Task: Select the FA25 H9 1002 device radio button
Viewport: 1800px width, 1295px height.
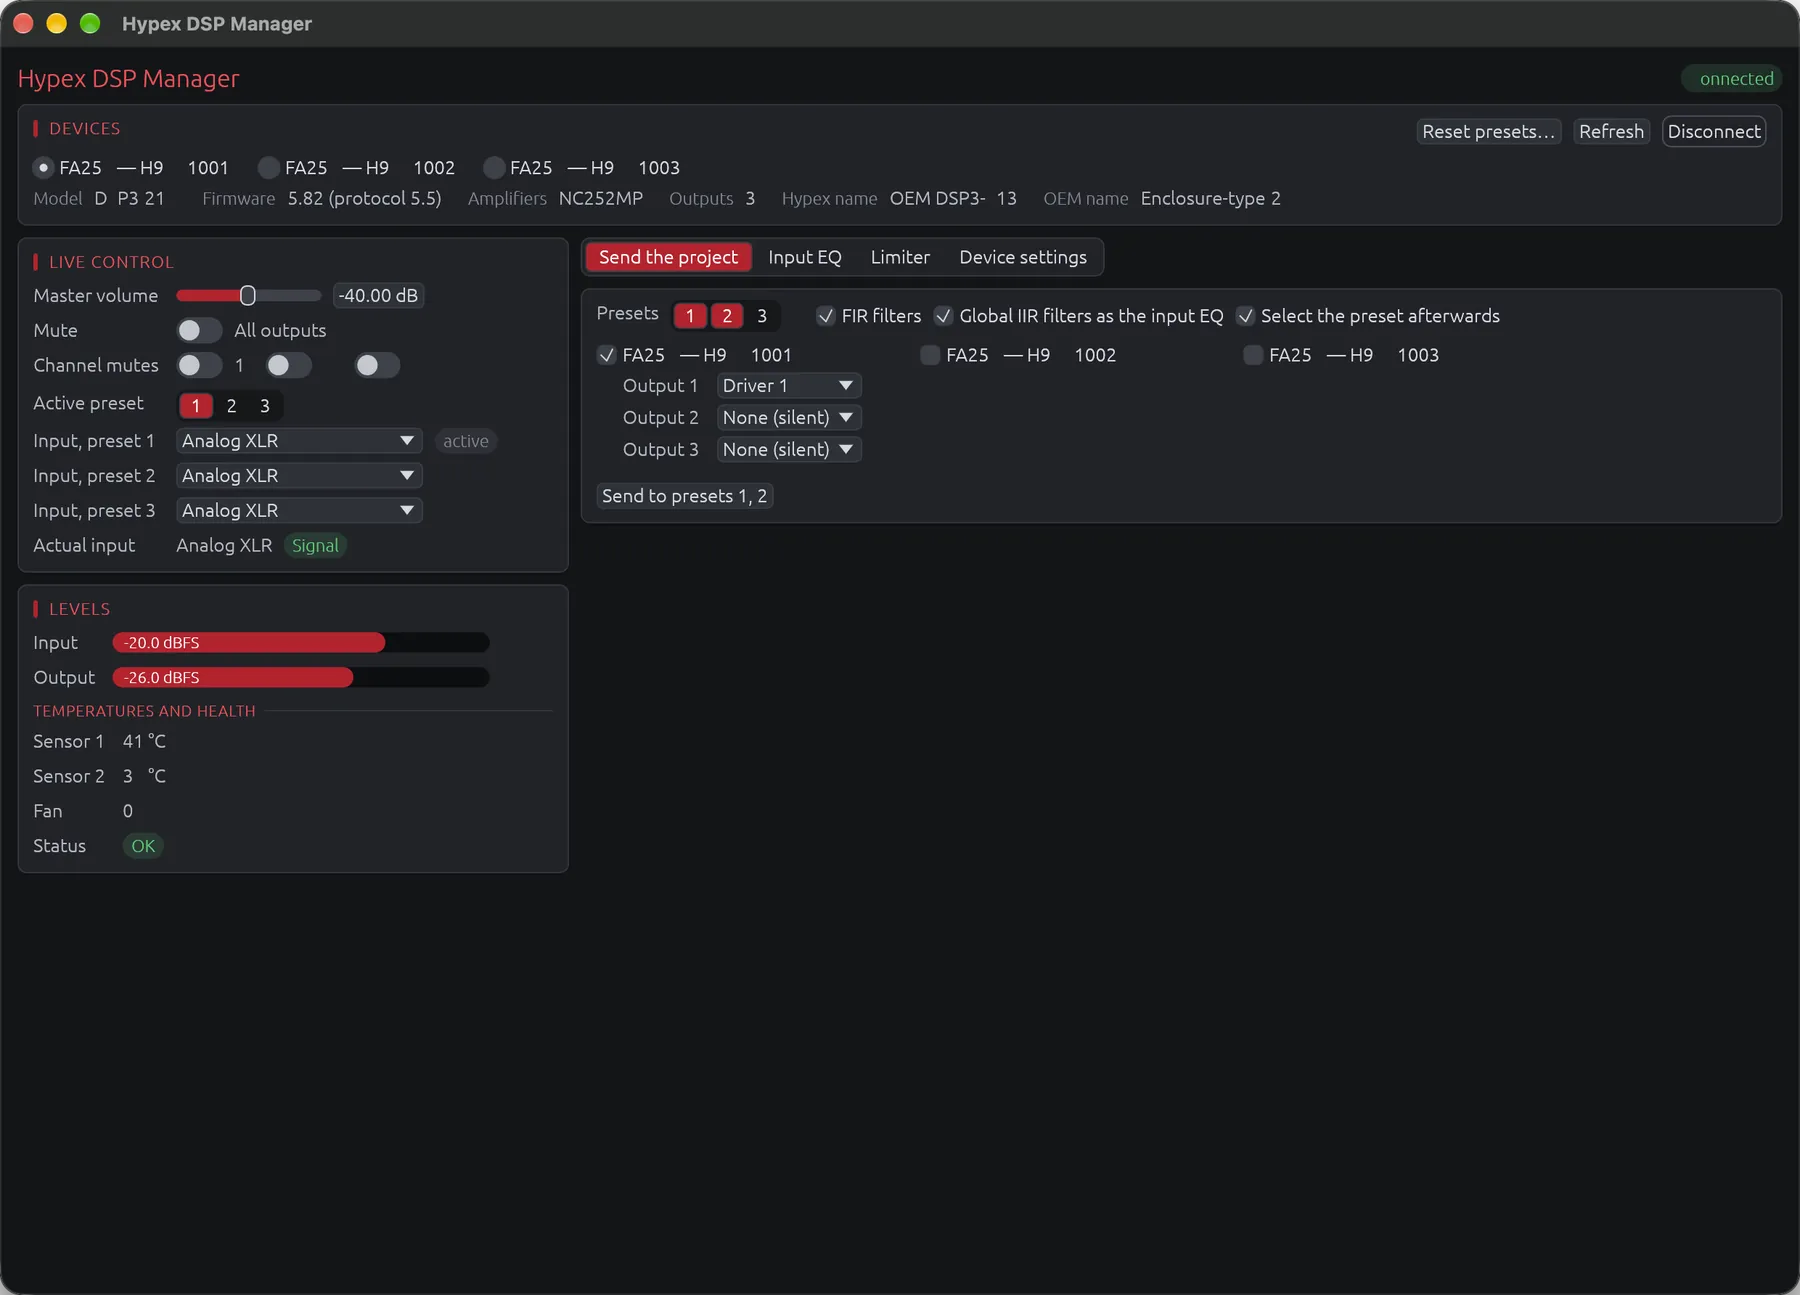Action: (x=269, y=168)
